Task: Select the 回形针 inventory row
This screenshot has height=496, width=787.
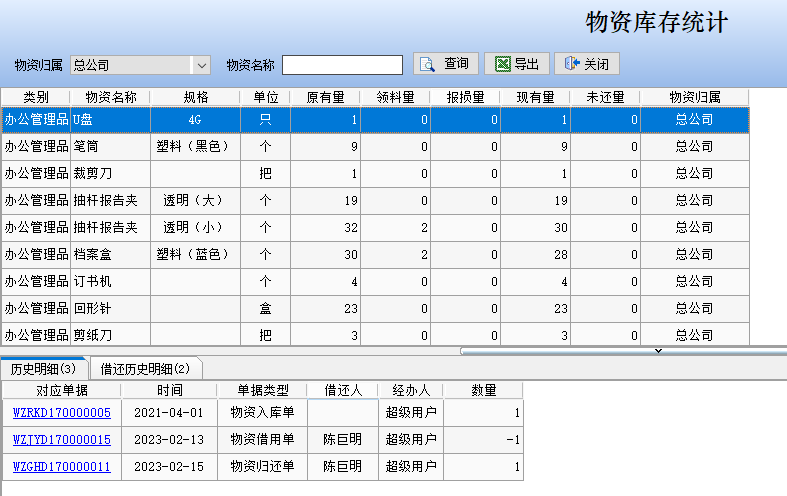Action: point(110,309)
